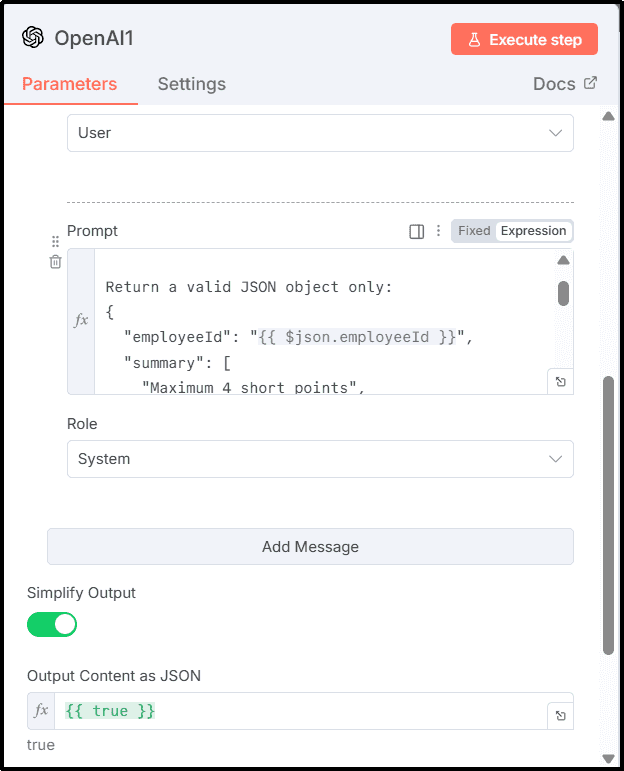Viewport: 624px width, 771px height.
Task: Click the OpenAI logo icon
Action: [33, 38]
